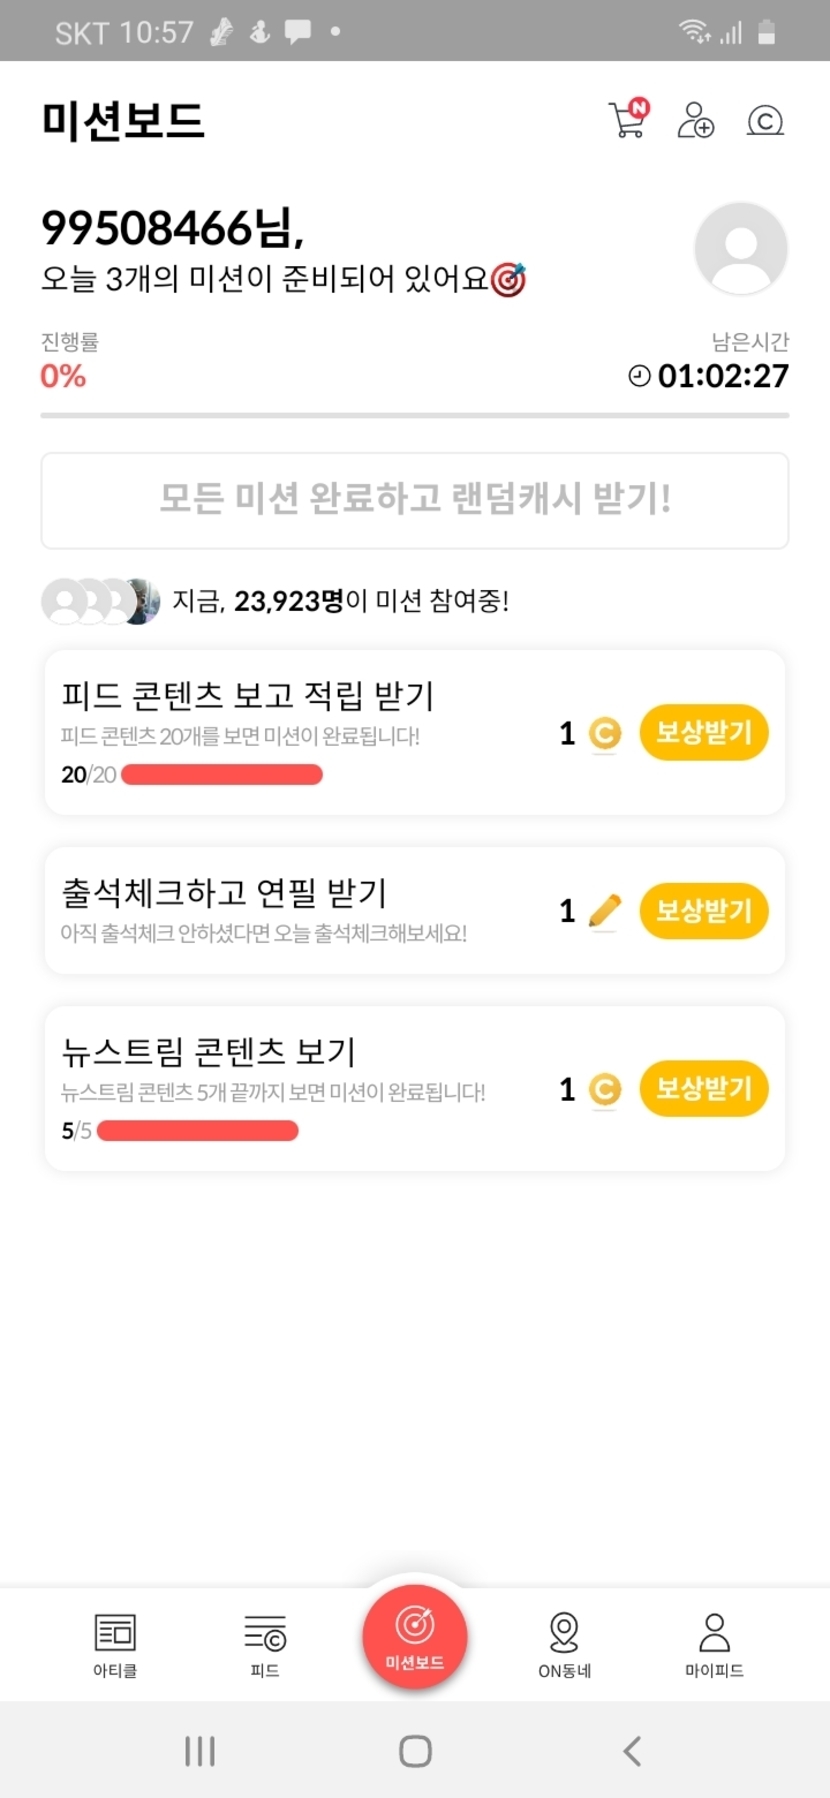The height and width of the screenshot is (1798, 830).
Task: Tap the add friend icon
Action: click(695, 120)
